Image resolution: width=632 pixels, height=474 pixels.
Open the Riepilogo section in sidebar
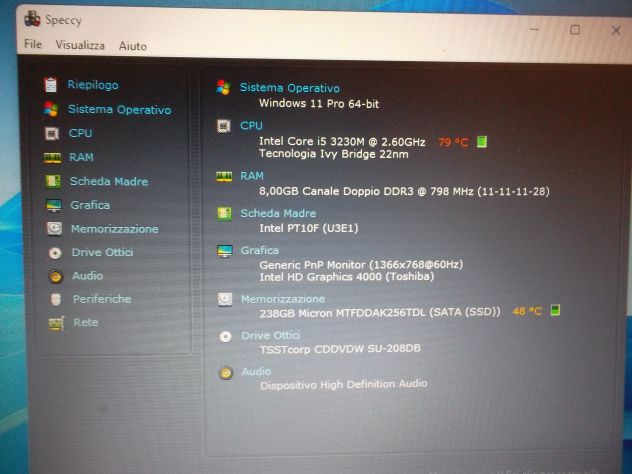point(93,85)
